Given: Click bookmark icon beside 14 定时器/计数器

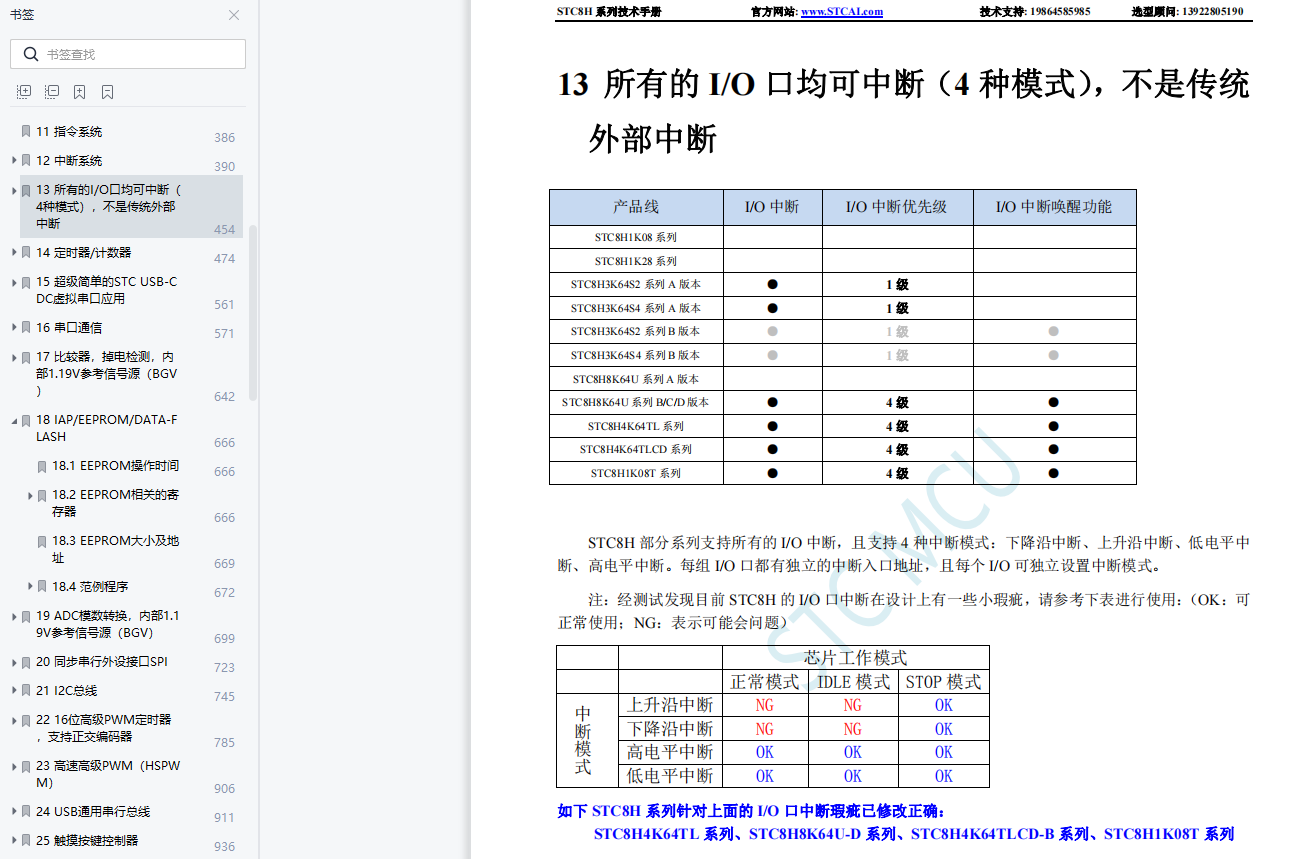Looking at the screenshot, I should [26, 252].
